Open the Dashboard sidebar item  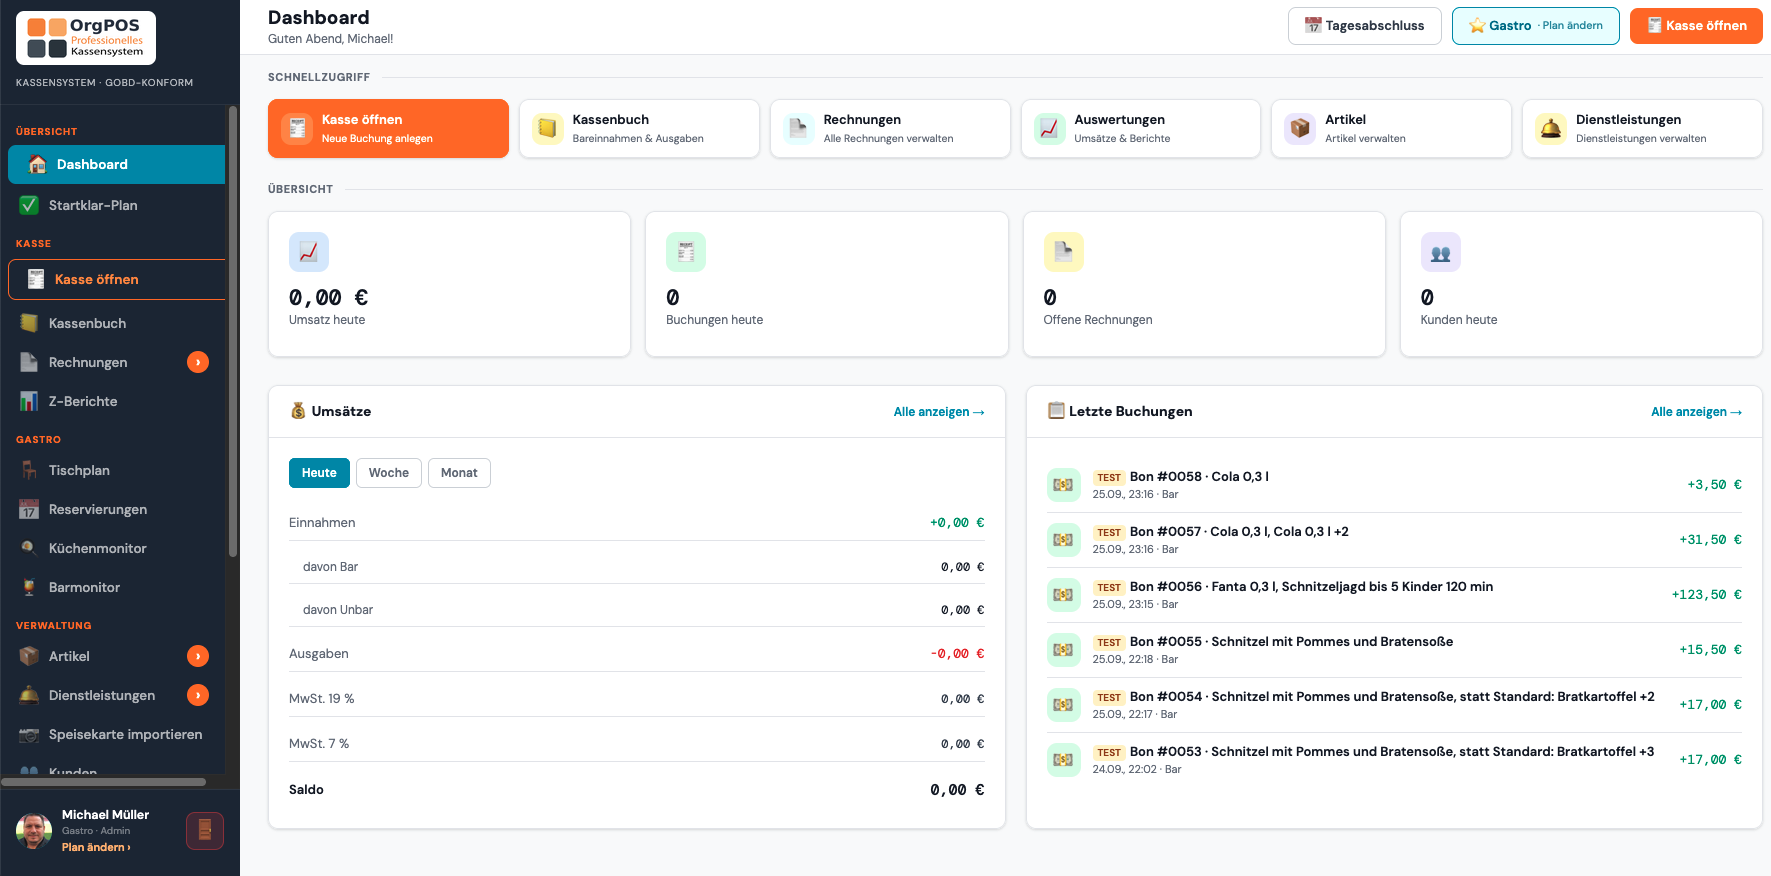tap(116, 164)
